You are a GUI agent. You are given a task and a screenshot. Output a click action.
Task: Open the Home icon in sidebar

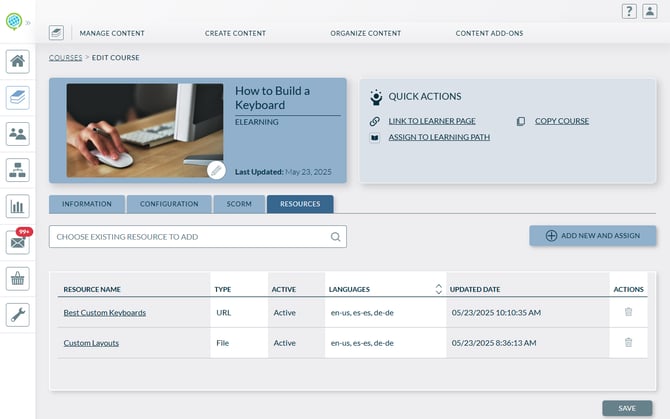coord(17,61)
